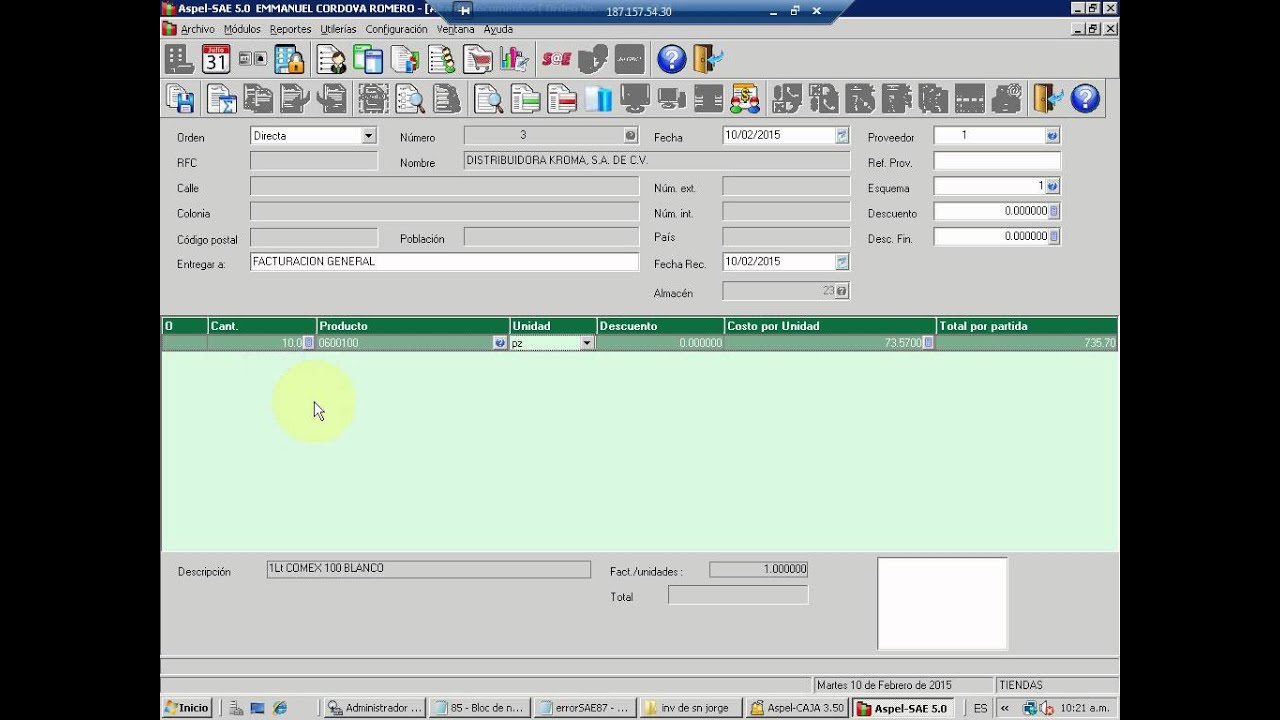Click the people with dollar sign icon
The image size is (1280, 720).
click(x=745, y=98)
